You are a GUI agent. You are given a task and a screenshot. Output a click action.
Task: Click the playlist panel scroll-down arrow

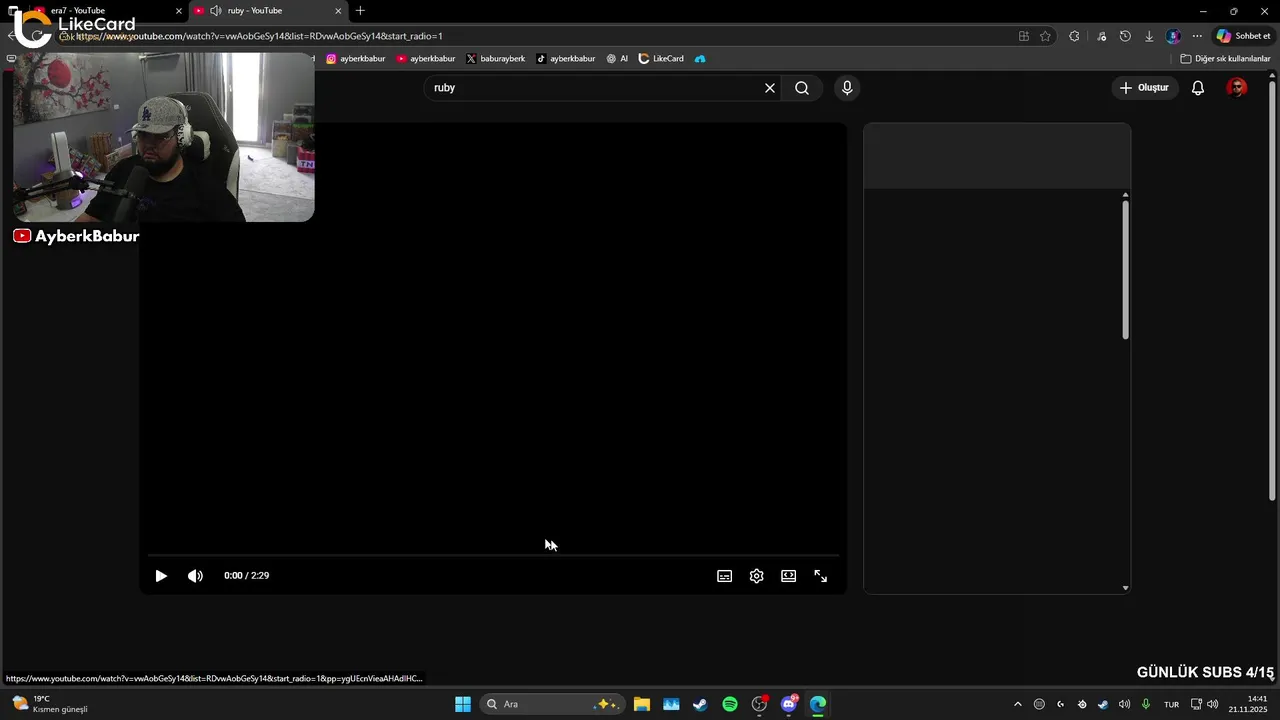coord(1125,588)
